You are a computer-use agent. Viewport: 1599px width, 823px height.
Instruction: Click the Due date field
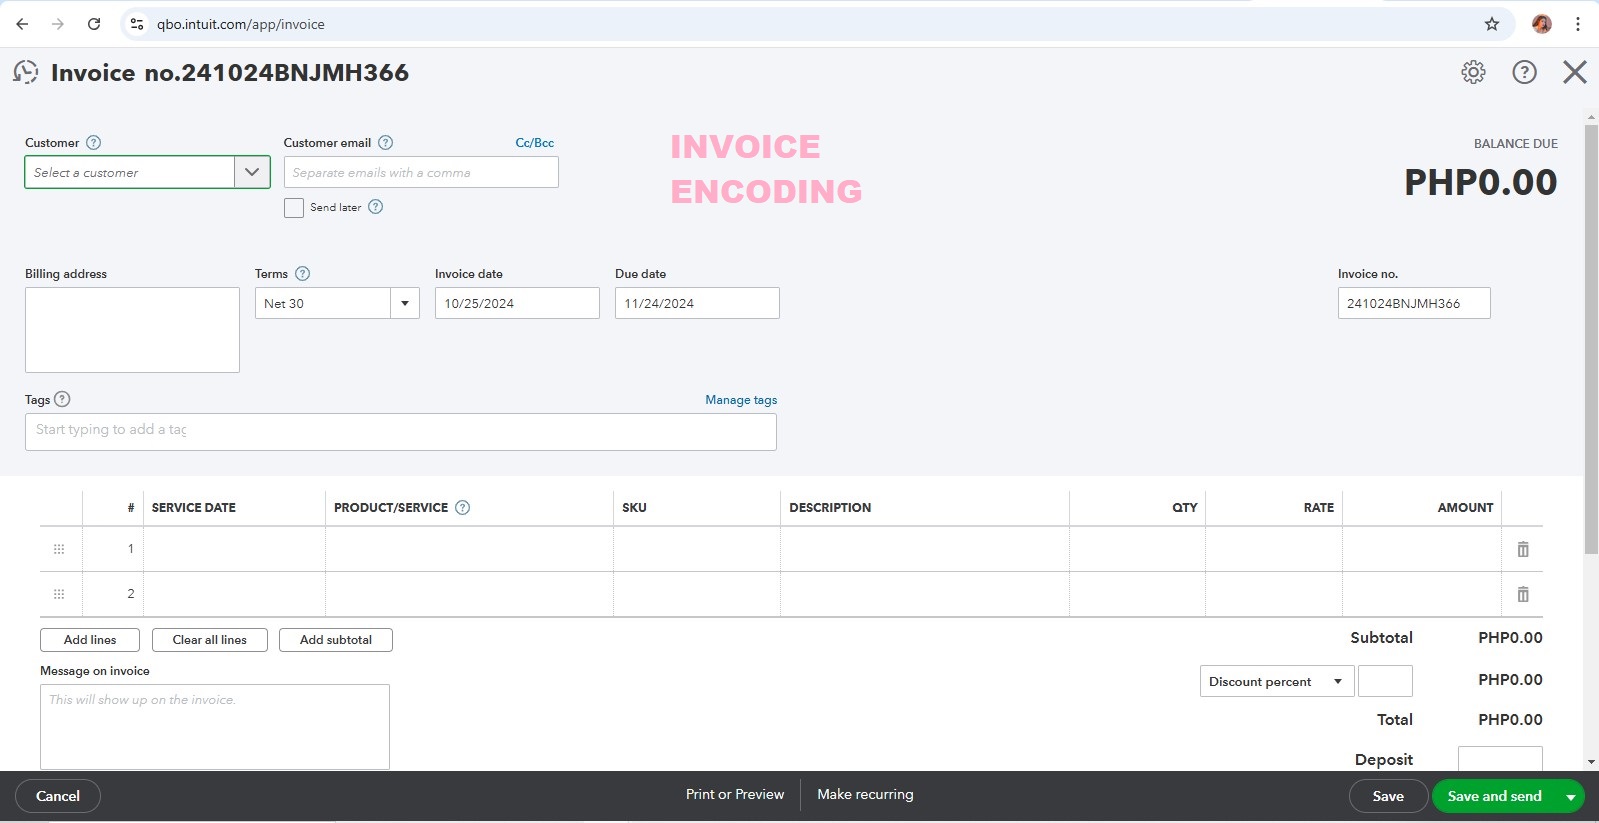pyautogui.click(x=697, y=303)
